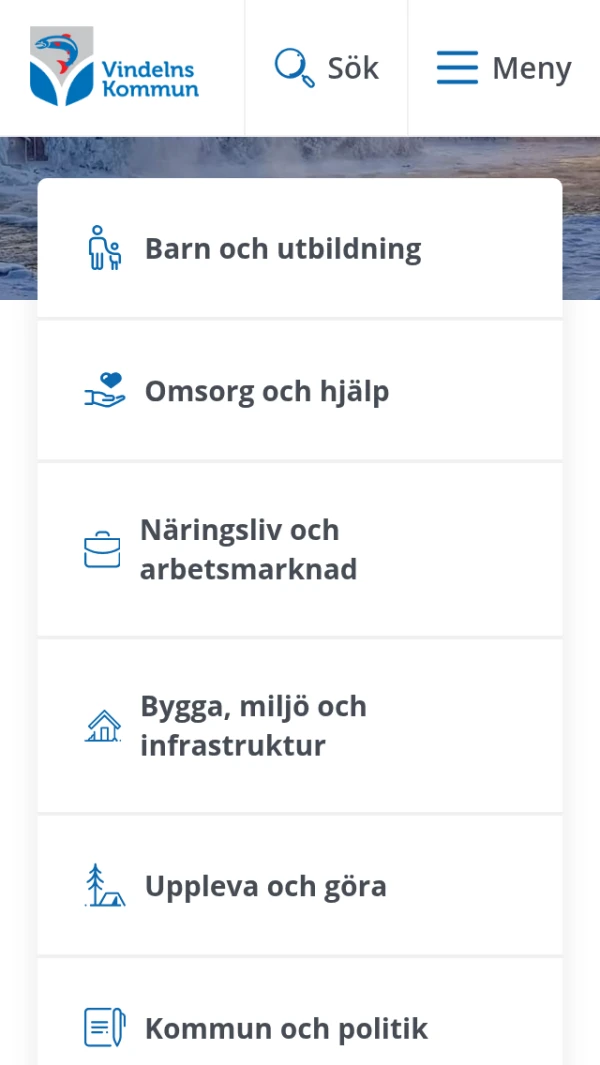This screenshot has height=1065, width=600.
Task: Open Uppleva och göra
Action: point(266,886)
